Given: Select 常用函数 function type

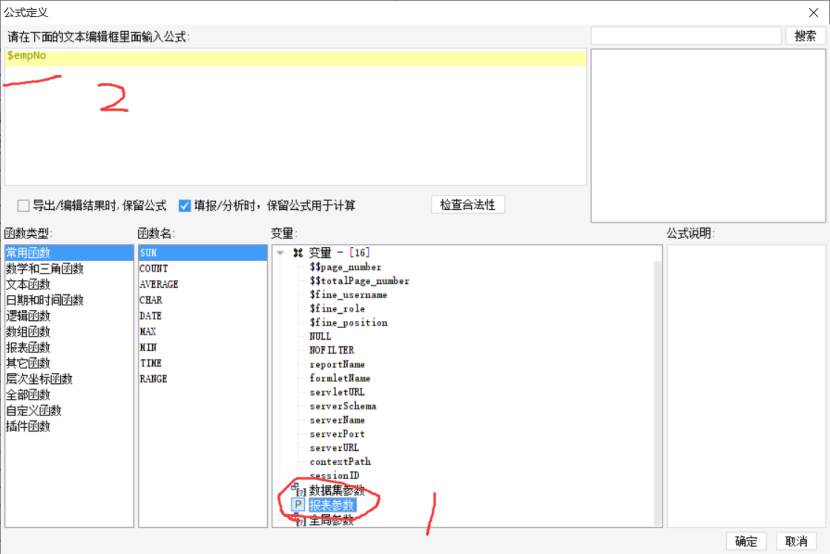Looking at the screenshot, I should [69, 253].
